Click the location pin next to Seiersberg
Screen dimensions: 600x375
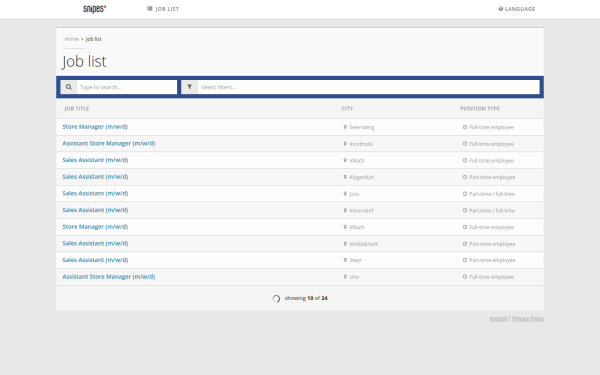[345, 127]
